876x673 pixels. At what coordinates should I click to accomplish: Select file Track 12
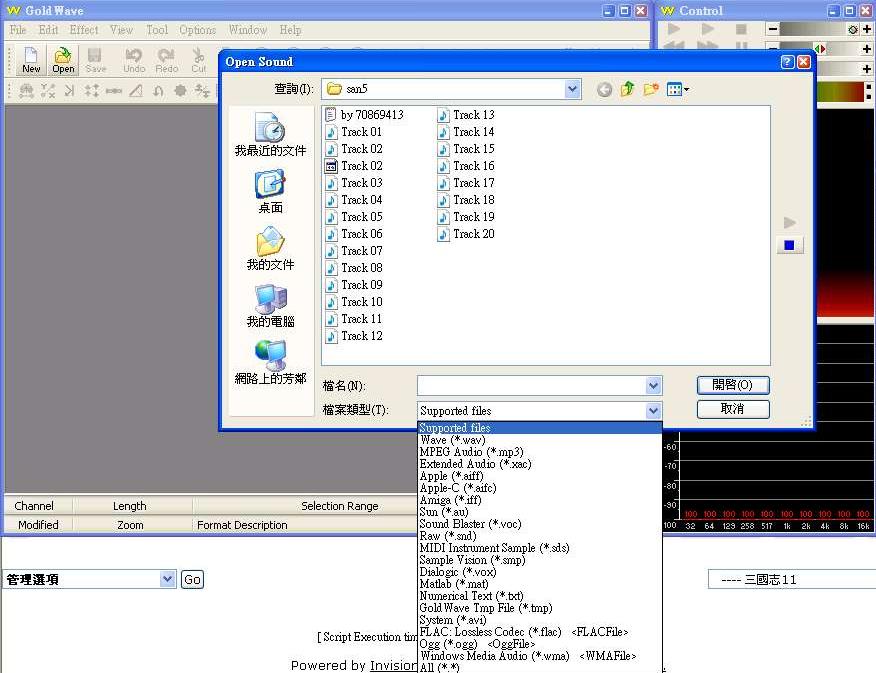click(354, 336)
